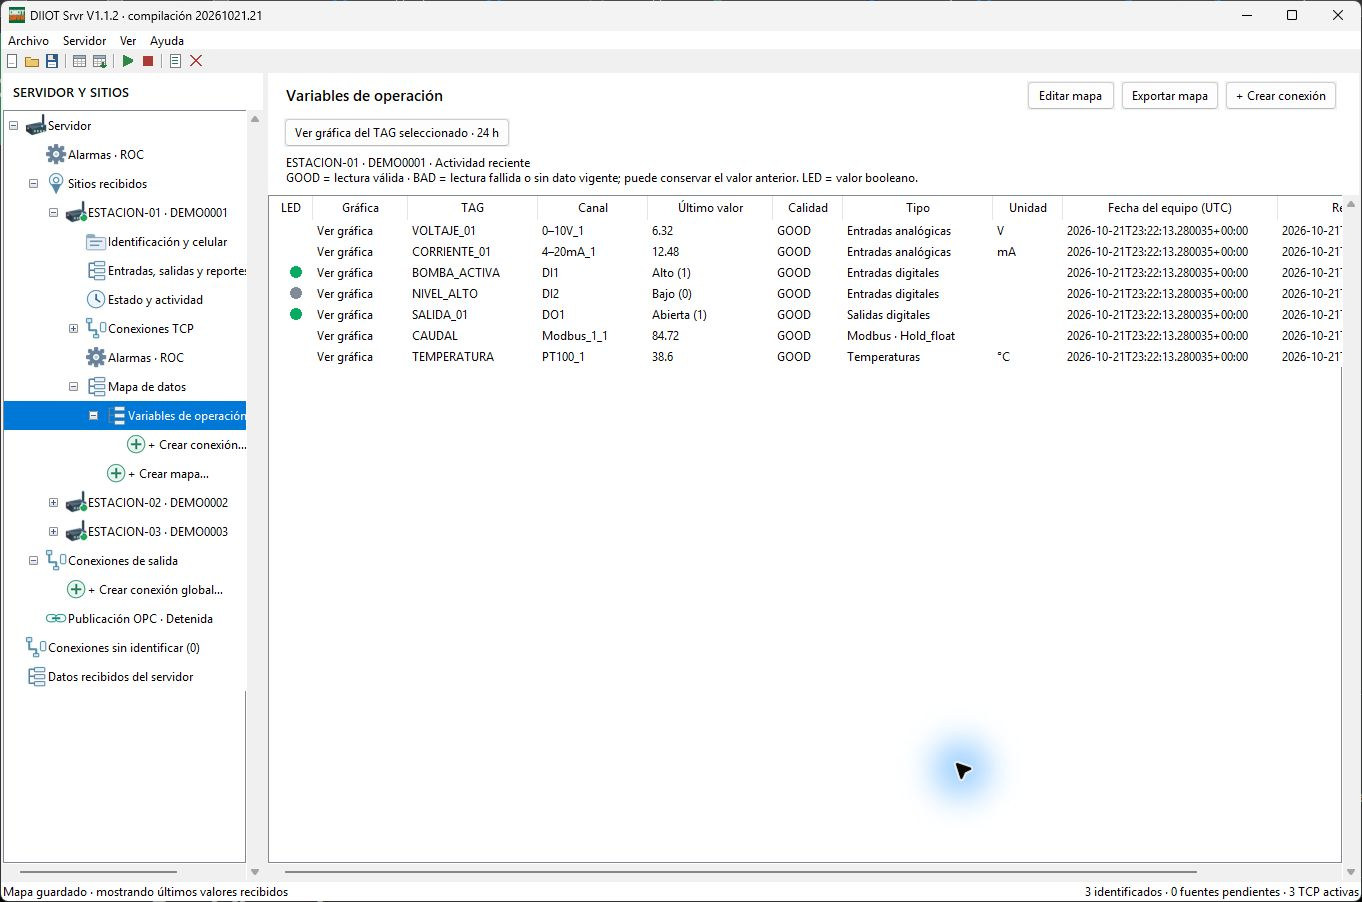Click the Sitios recibidos location pin icon
1362x902 pixels.
click(x=56, y=184)
